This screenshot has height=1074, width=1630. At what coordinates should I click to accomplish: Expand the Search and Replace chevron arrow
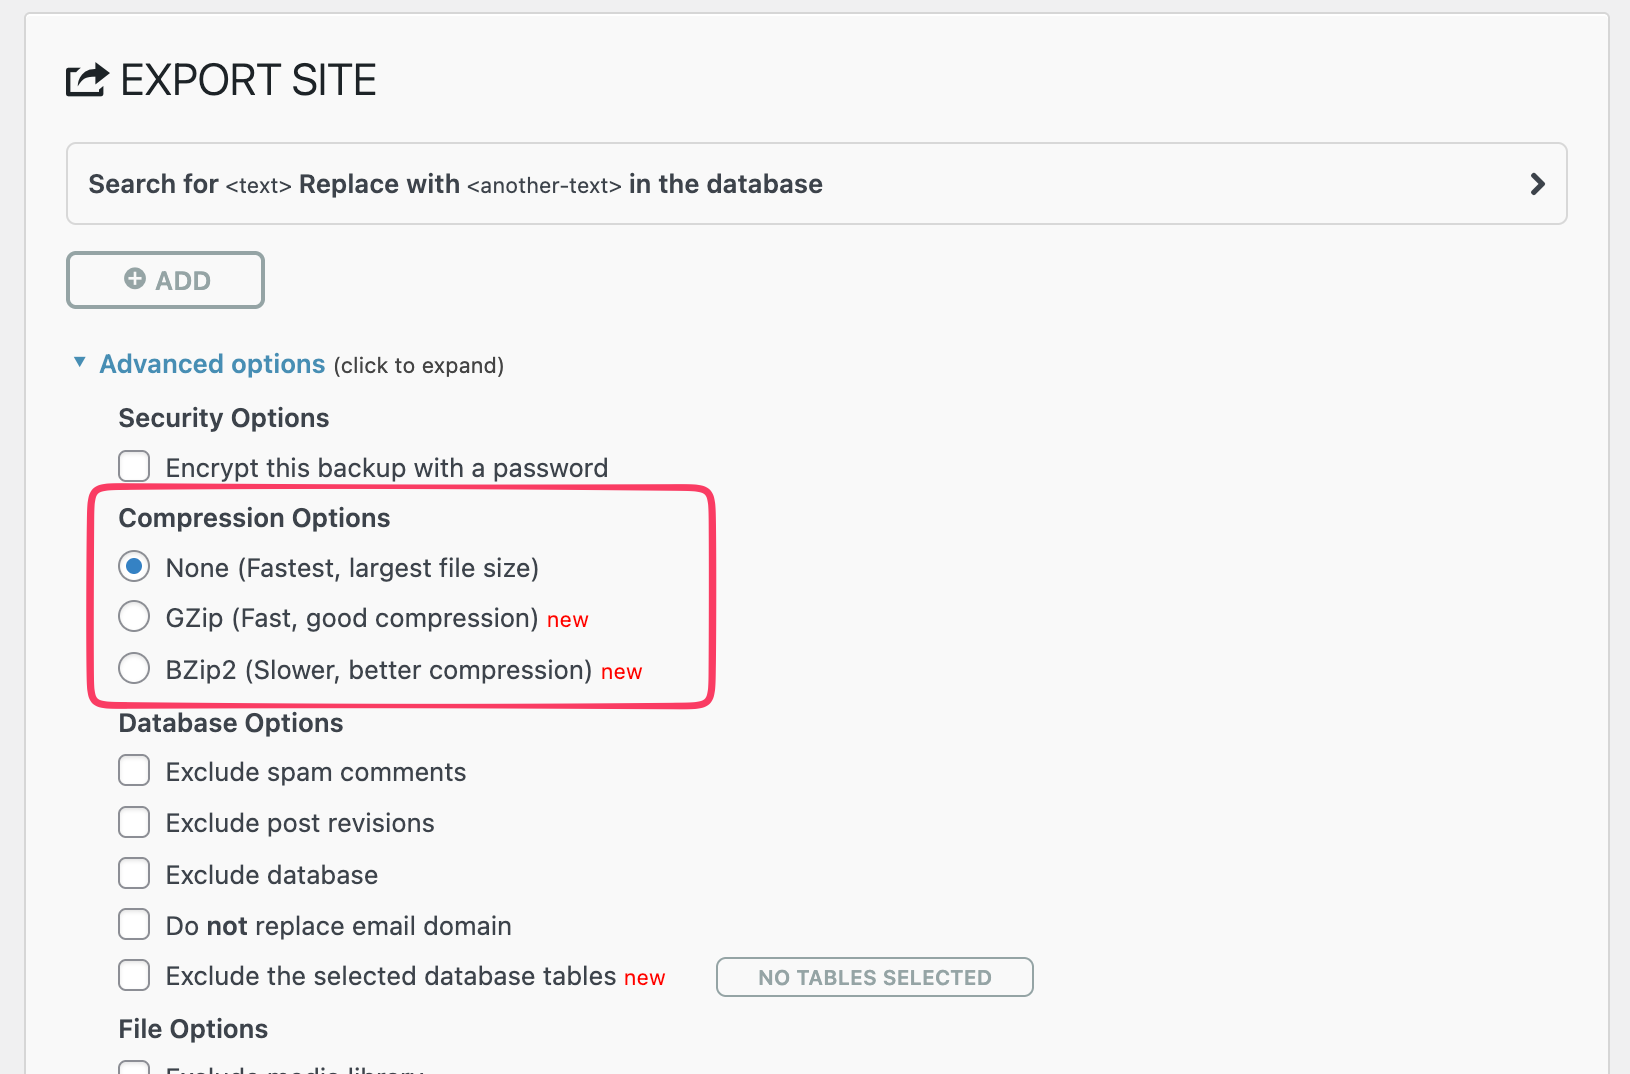[x=1537, y=184]
